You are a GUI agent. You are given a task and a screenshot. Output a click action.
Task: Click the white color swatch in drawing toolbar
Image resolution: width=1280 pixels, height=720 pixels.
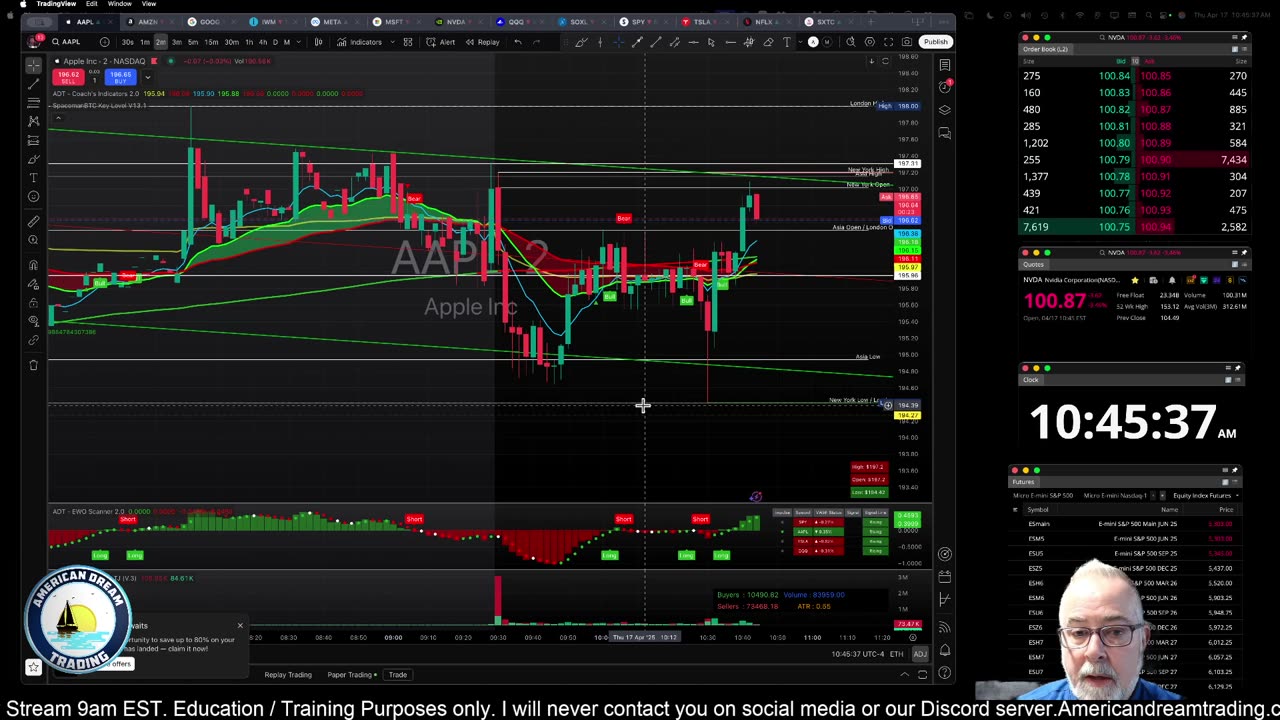point(813,42)
